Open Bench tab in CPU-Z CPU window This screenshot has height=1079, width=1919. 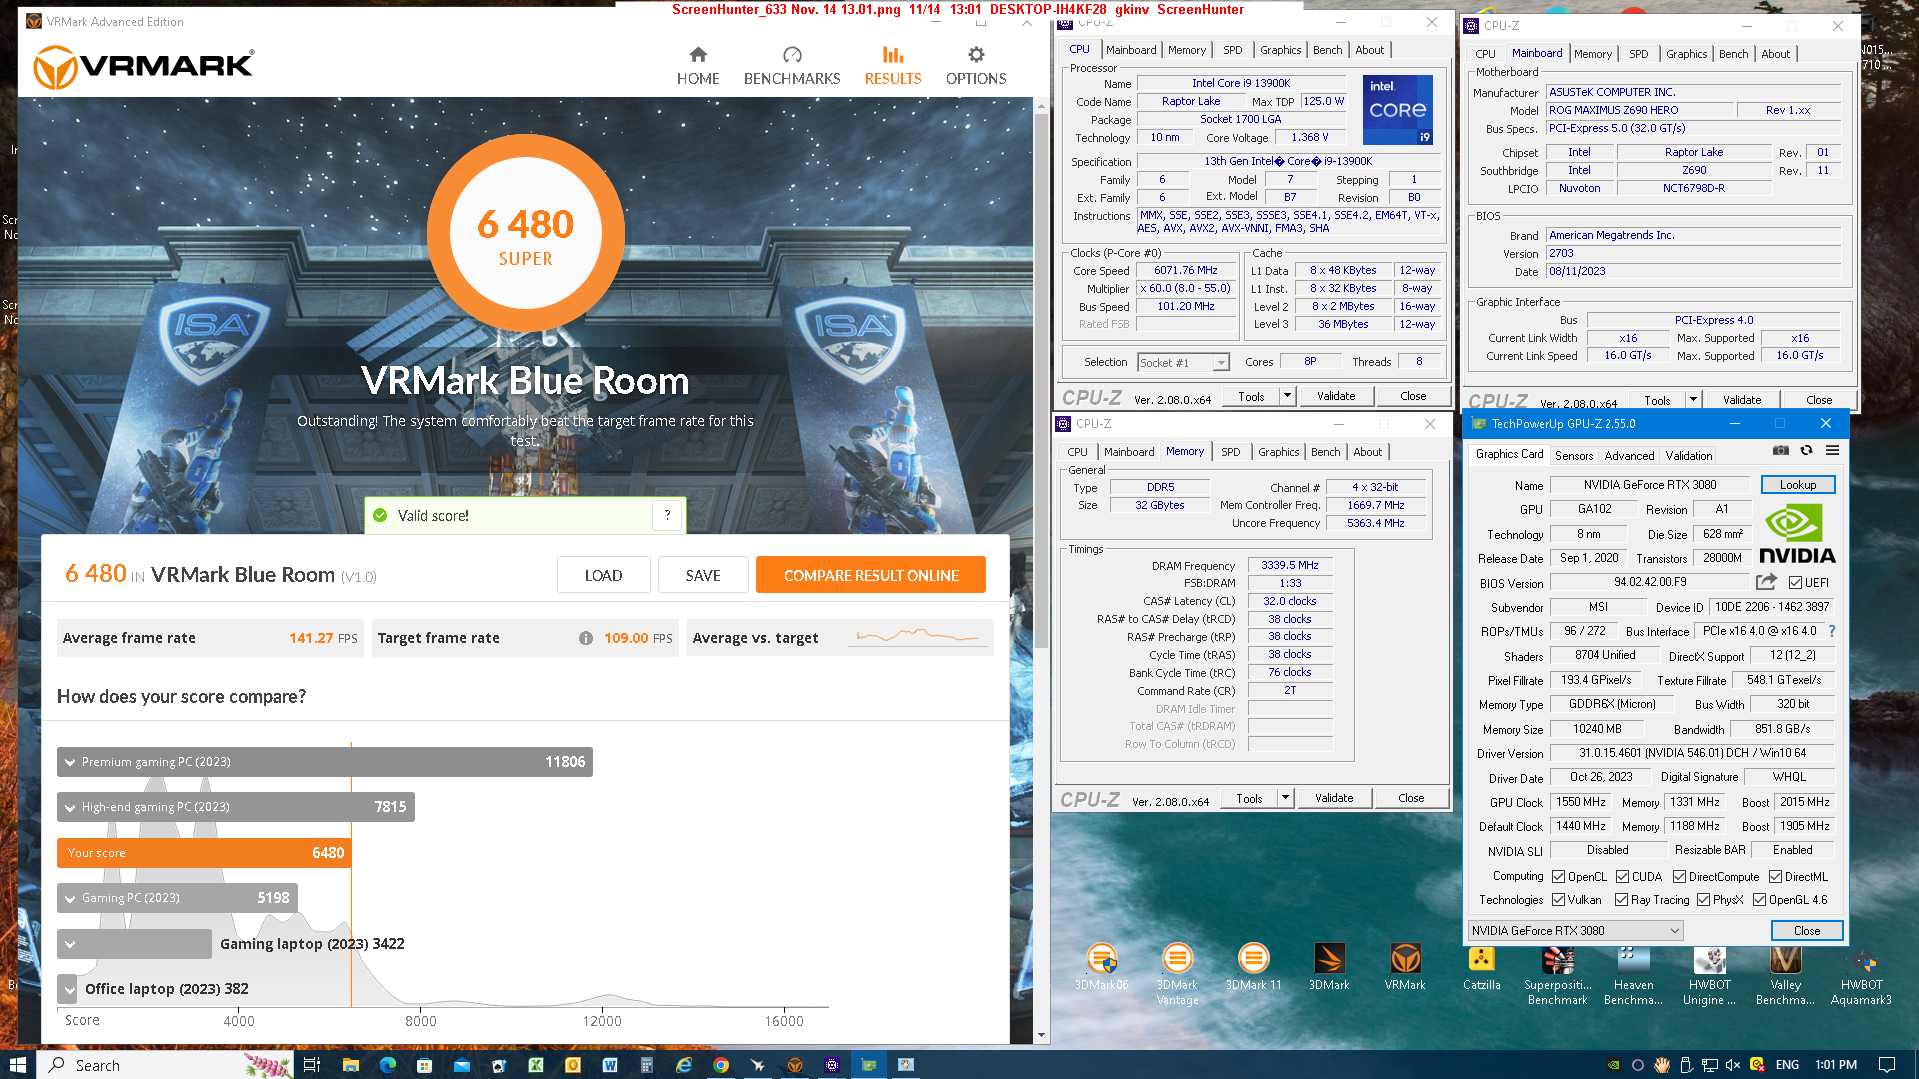[1328, 50]
